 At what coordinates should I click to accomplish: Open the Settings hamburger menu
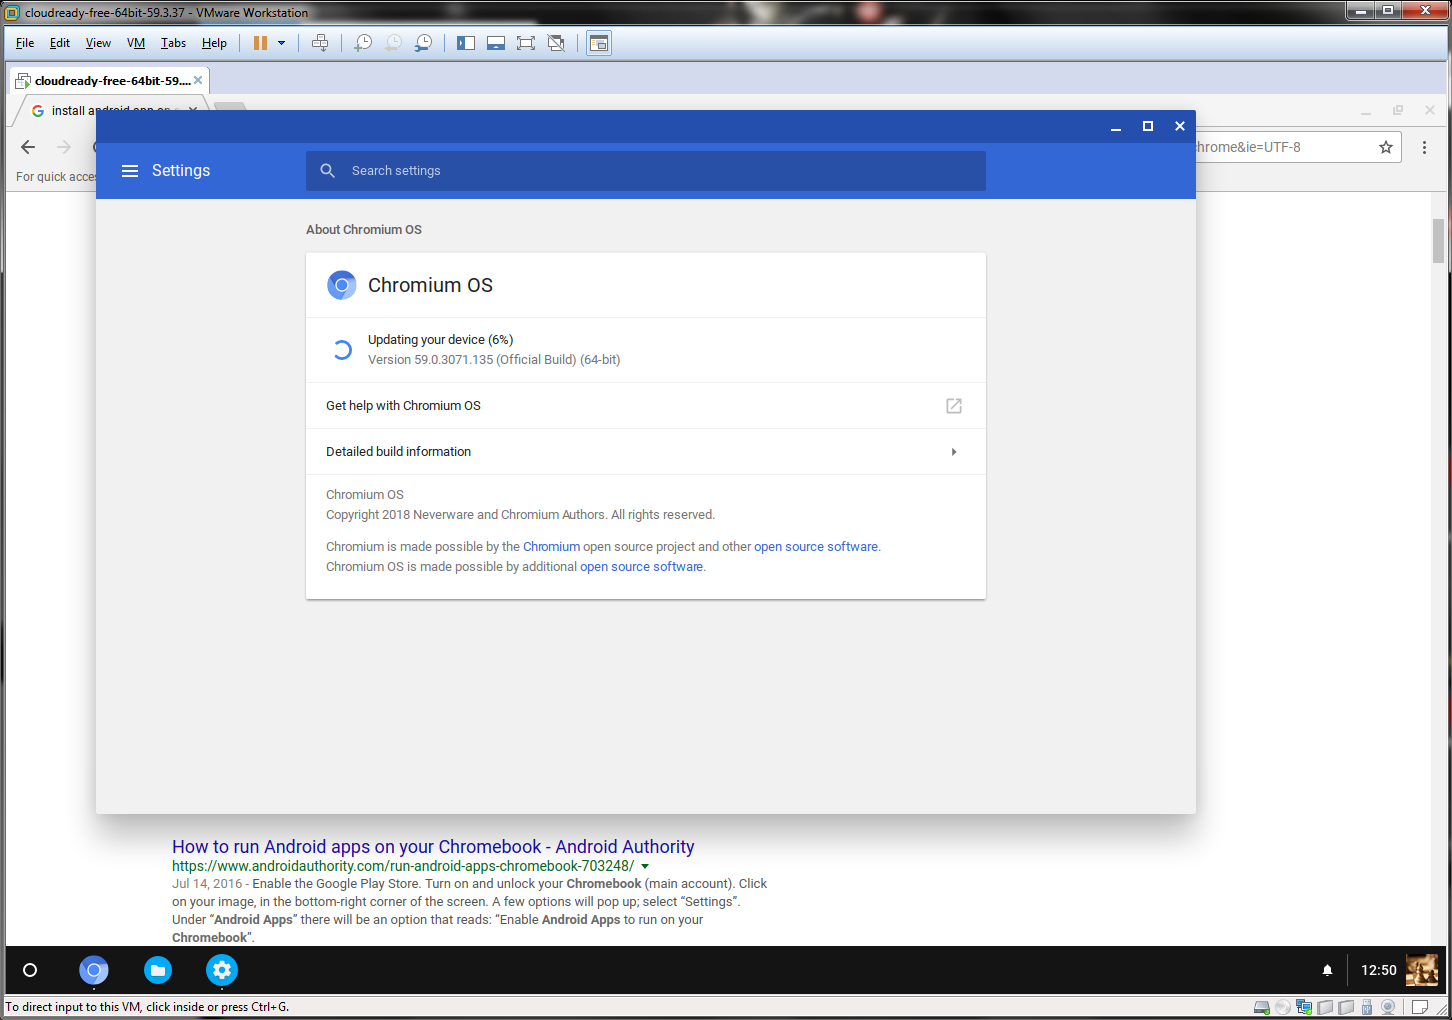point(130,171)
